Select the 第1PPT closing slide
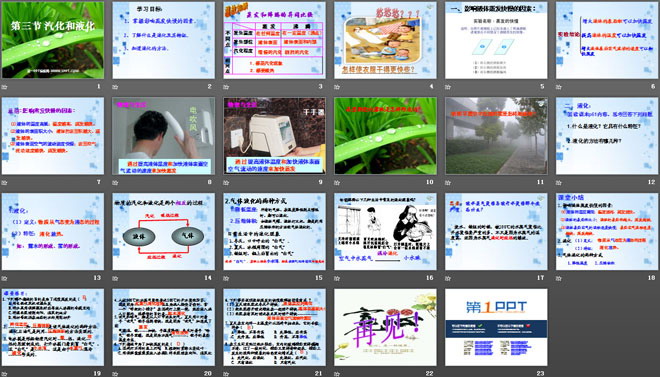The image size is (660, 377). [x=496, y=327]
